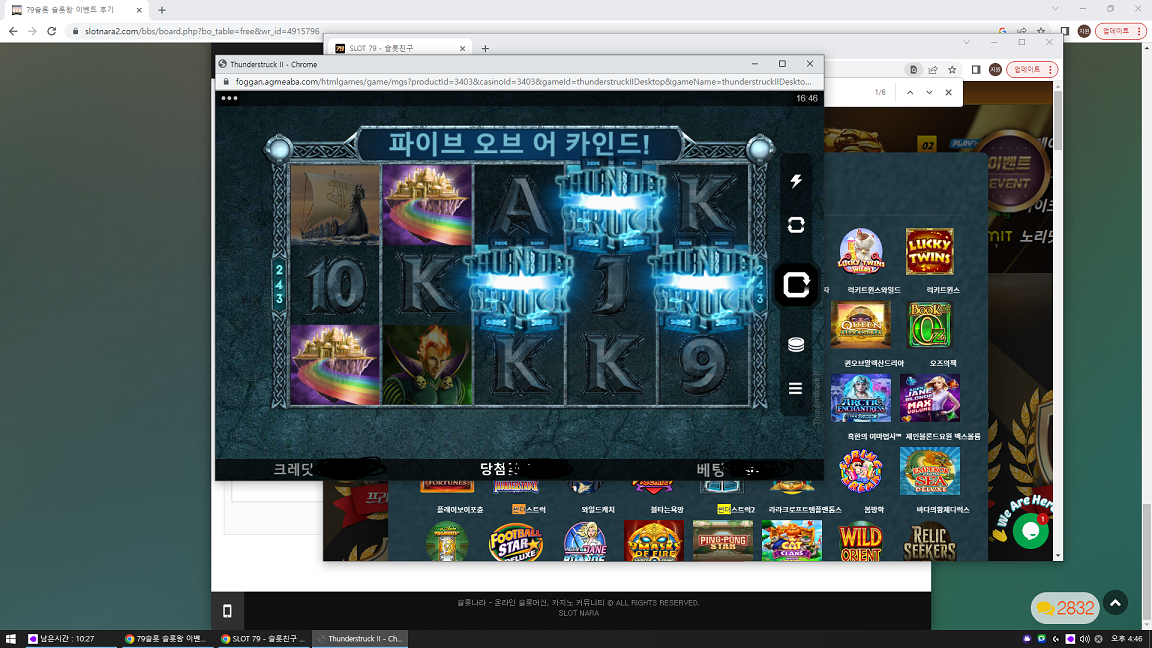The height and width of the screenshot is (648, 1152).
Task: Go to next find-in-page result
Action: point(929,93)
